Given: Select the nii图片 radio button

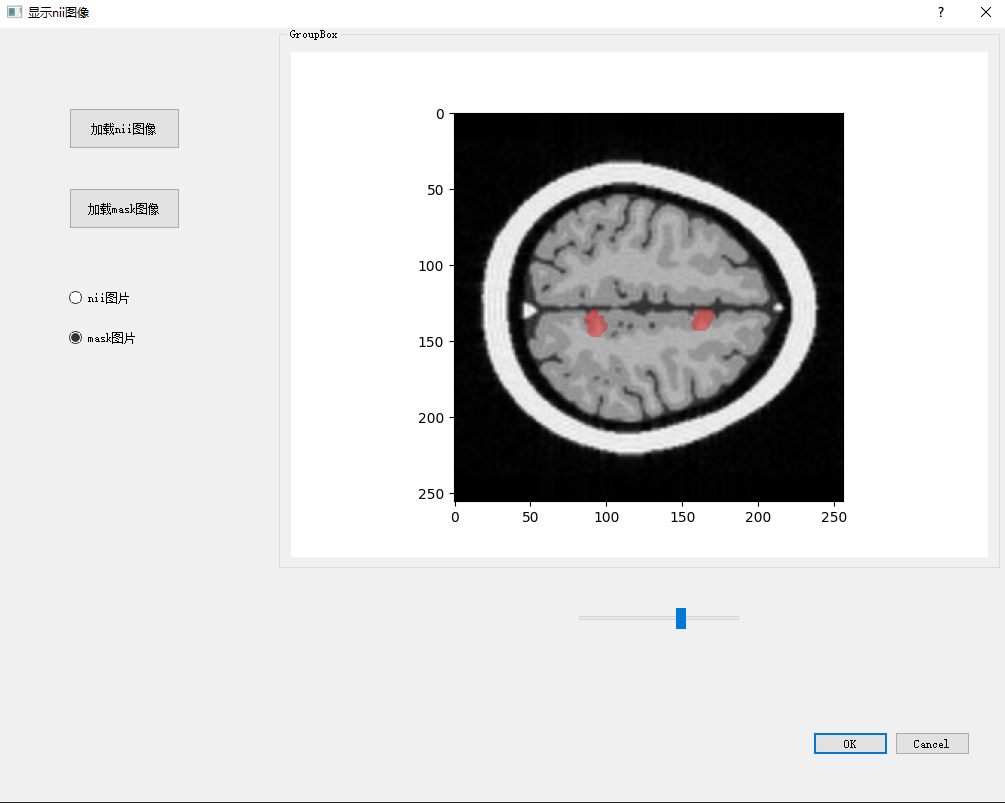Looking at the screenshot, I should pyautogui.click(x=75, y=297).
